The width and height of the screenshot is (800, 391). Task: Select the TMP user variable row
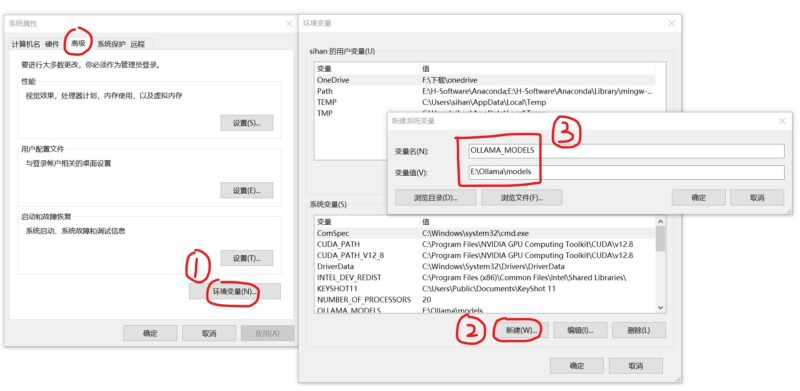[351, 113]
